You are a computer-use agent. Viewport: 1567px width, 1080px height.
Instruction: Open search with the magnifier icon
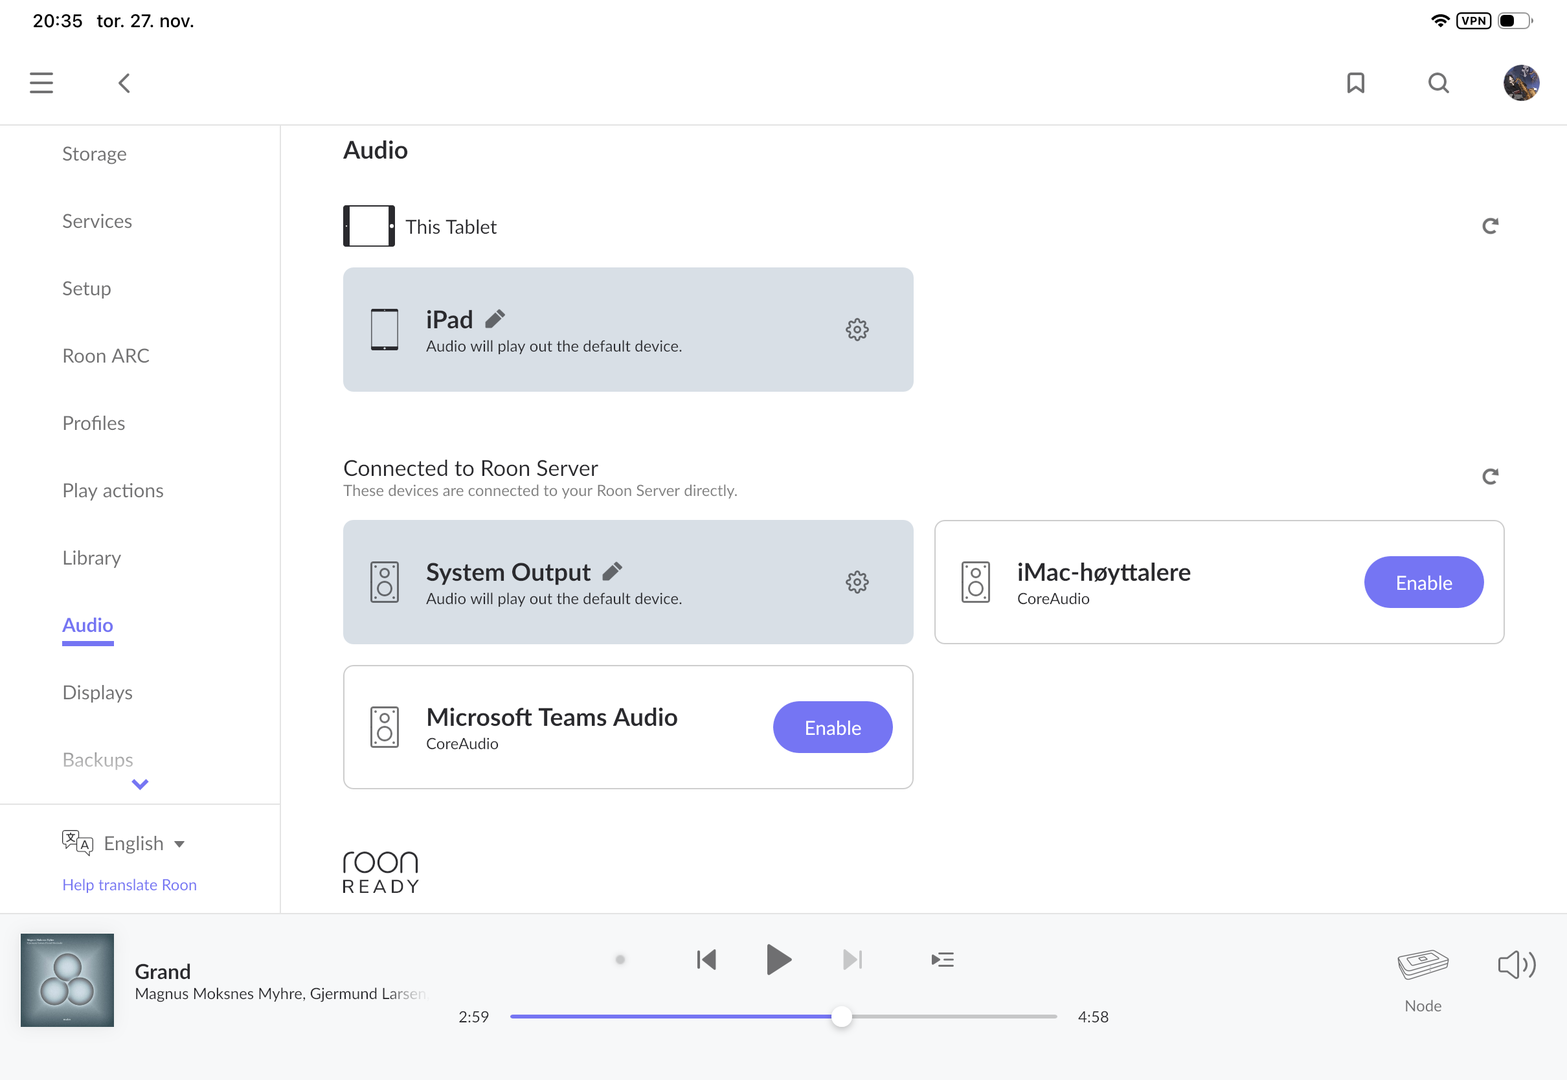(1438, 83)
